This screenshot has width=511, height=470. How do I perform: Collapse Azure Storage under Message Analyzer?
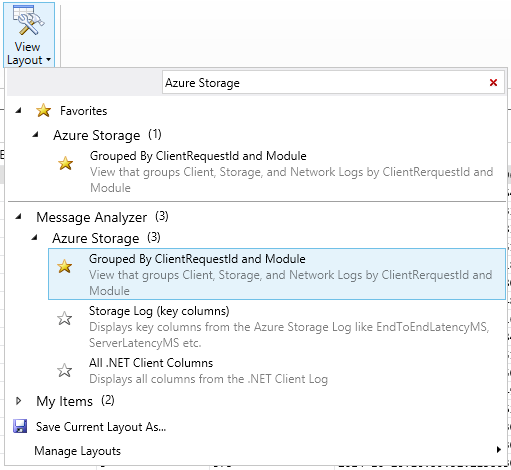click(35, 238)
